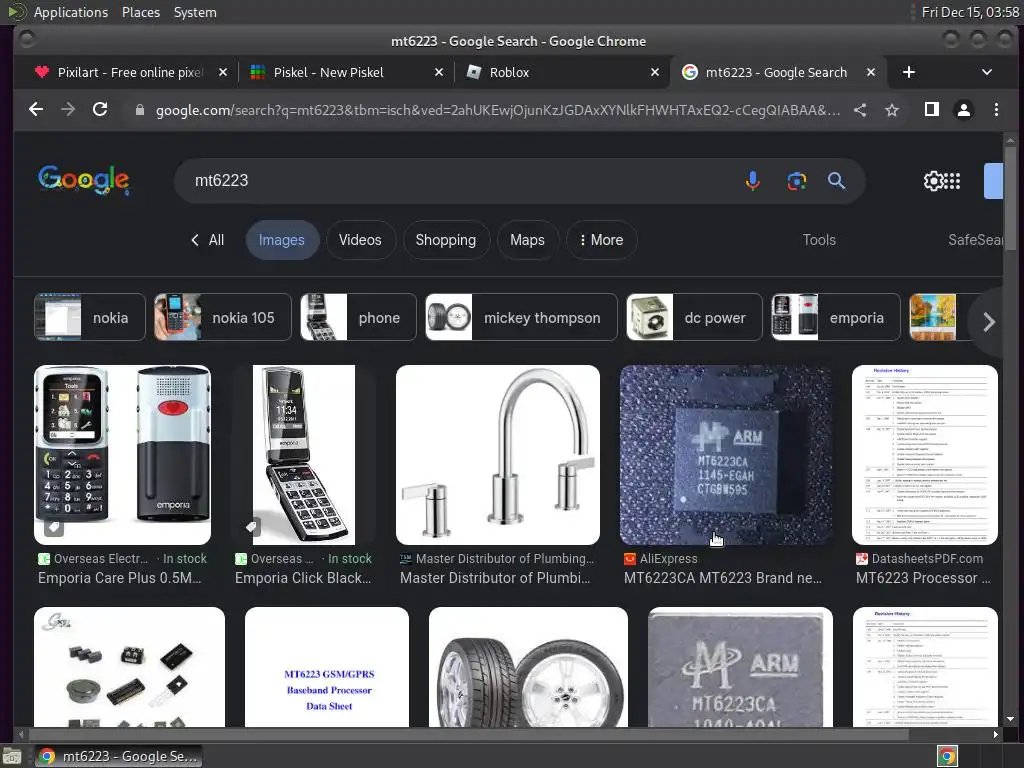
Task: Select the Shopping filter
Action: (445, 240)
